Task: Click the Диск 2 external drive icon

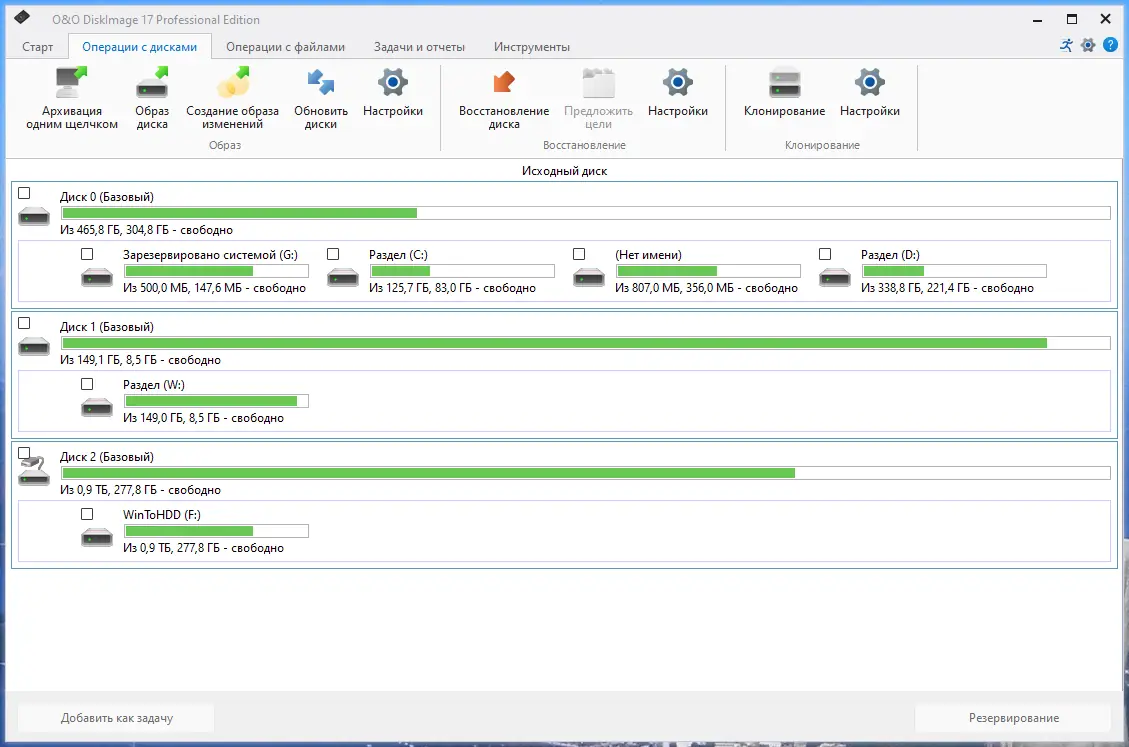Action: [34, 472]
